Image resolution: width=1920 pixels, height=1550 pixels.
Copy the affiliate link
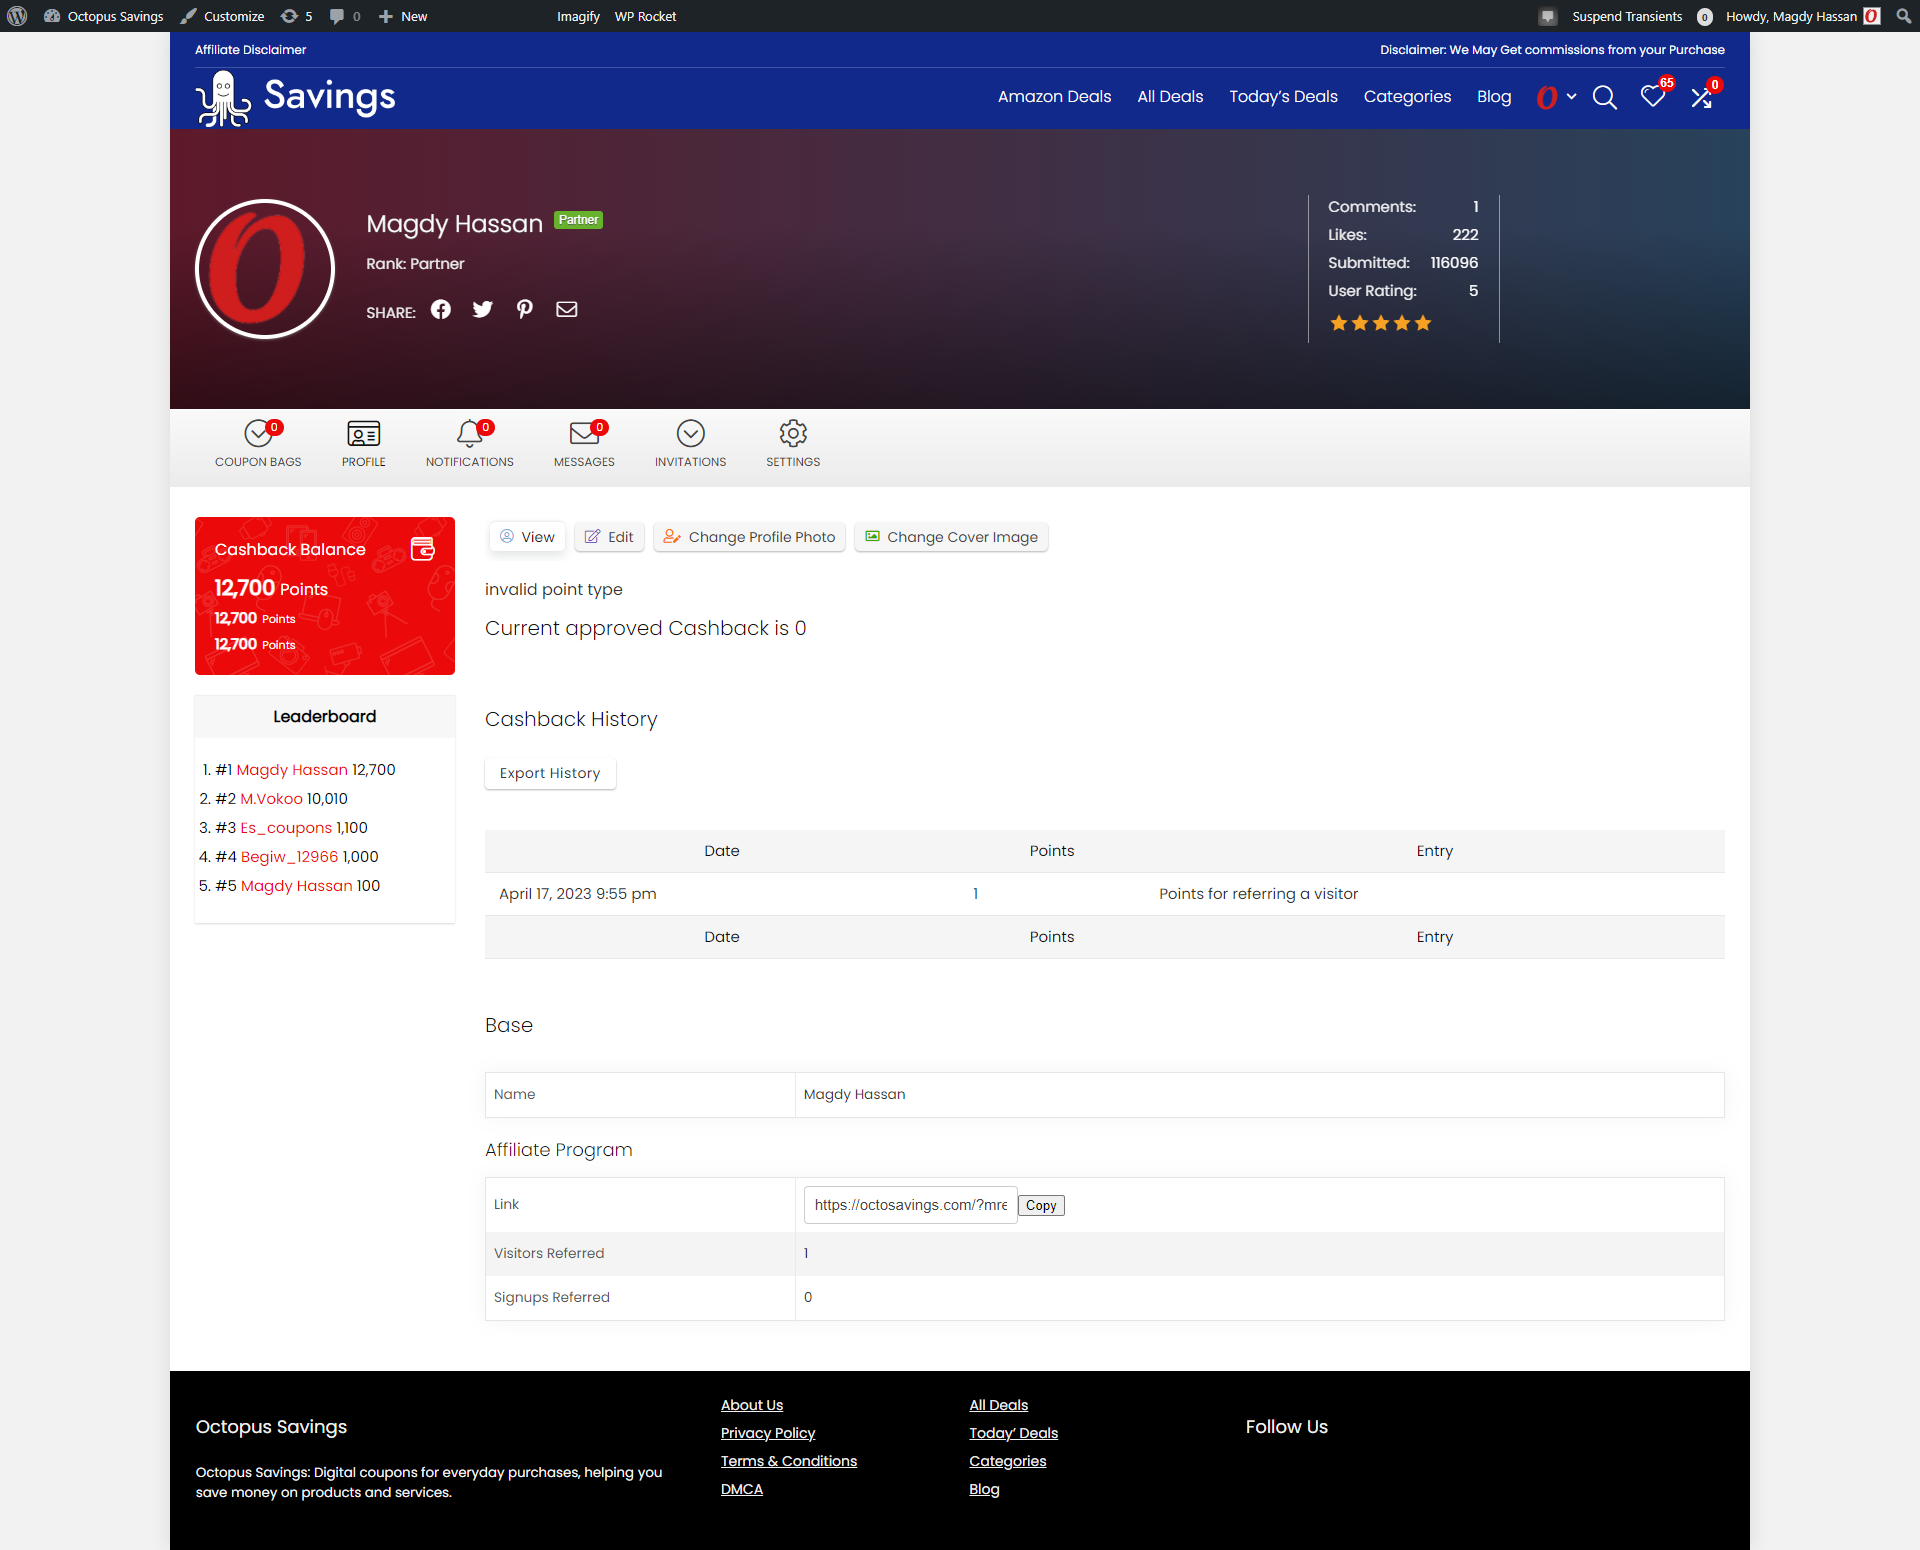(x=1041, y=1205)
